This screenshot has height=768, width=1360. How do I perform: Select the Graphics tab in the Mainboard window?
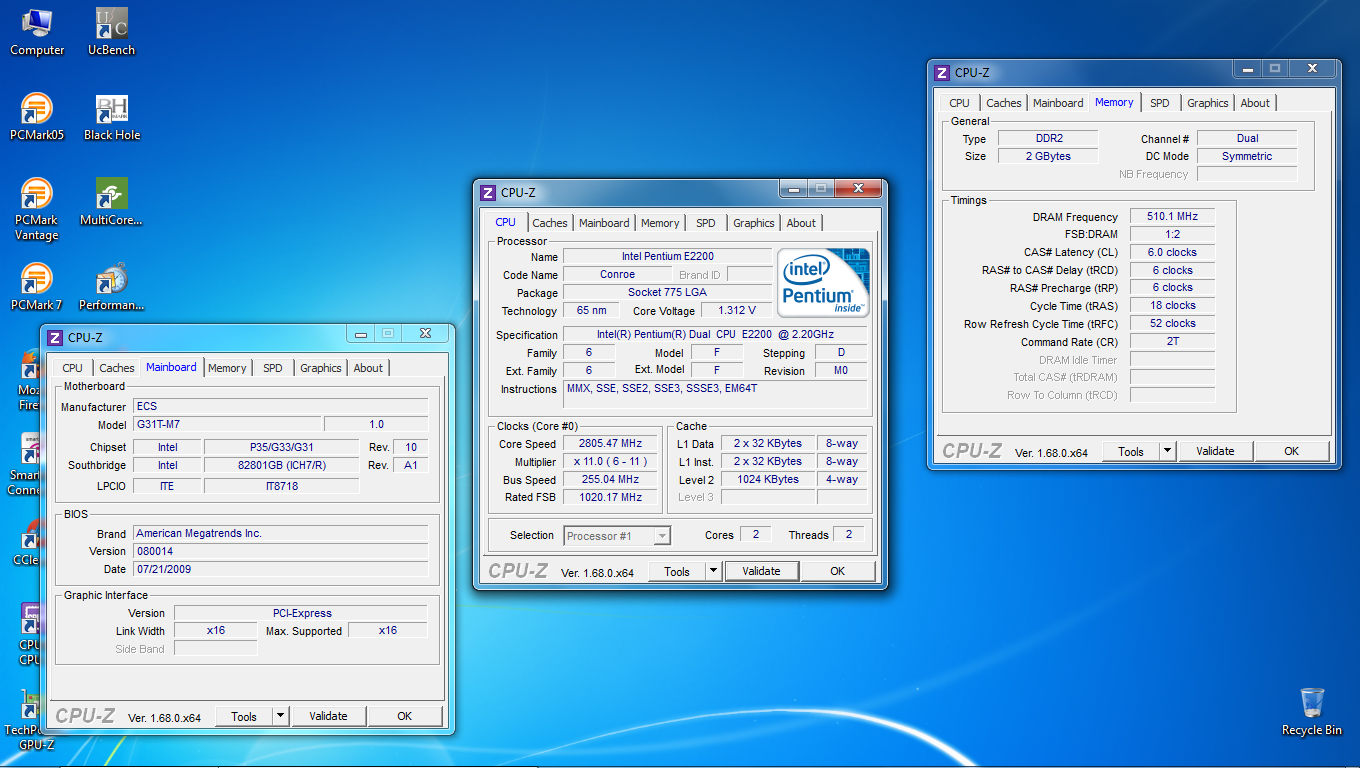pyautogui.click(x=321, y=368)
